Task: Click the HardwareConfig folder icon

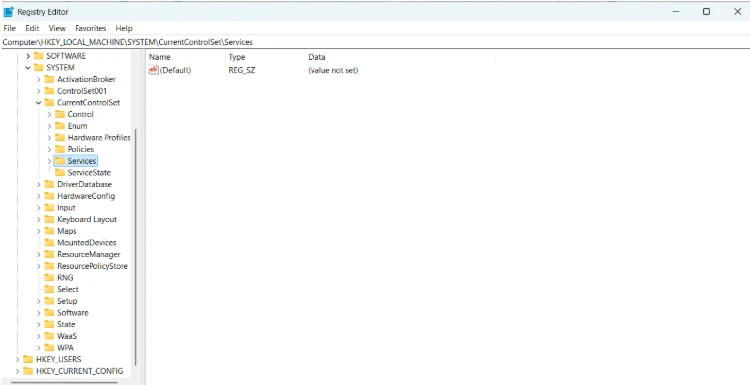Action: click(49, 196)
